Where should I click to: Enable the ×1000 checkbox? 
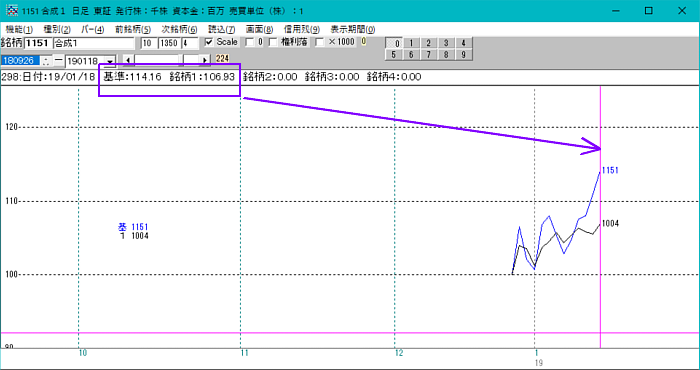[x=320, y=43]
